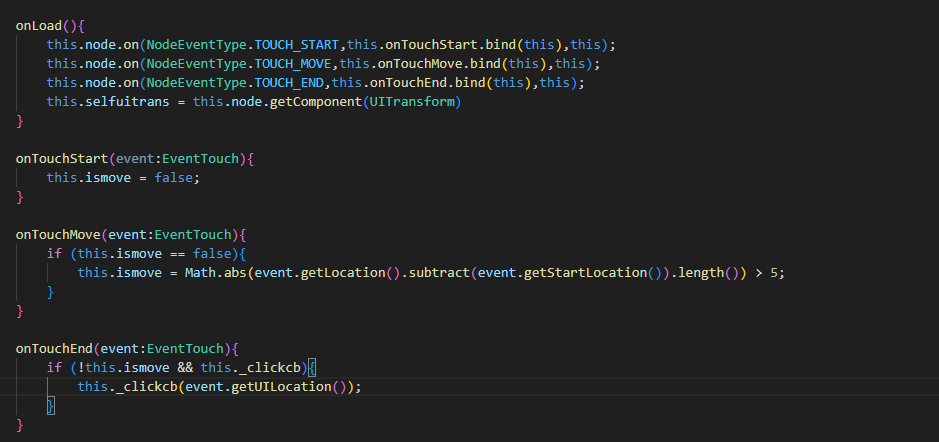Click NodeEventType.TOUCH_START in the first listener line
939x442 pixels.
243,45
